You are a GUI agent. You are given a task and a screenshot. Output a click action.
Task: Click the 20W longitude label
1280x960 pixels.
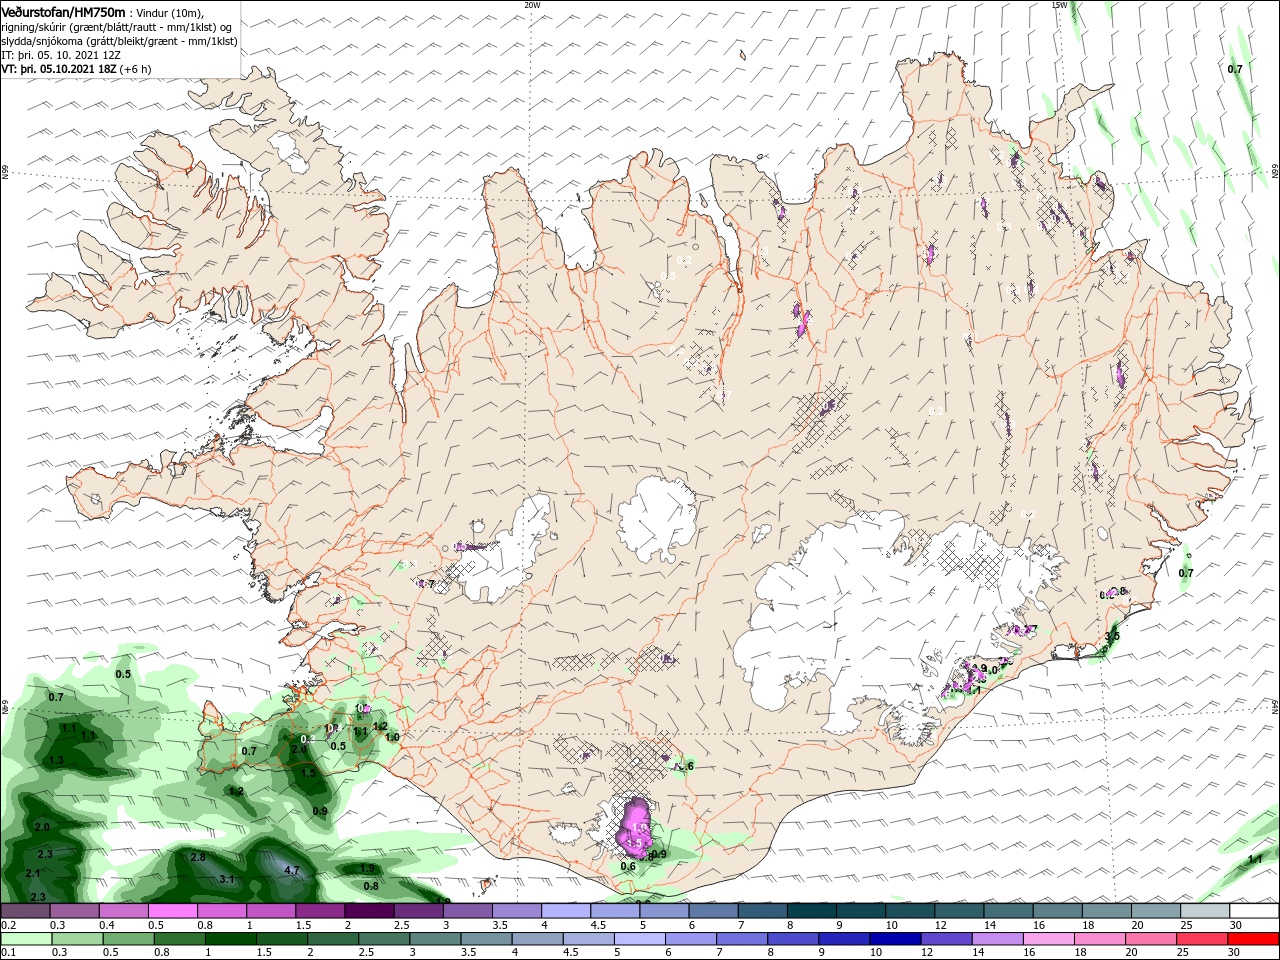pyautogui.click(x=532, y=5)
